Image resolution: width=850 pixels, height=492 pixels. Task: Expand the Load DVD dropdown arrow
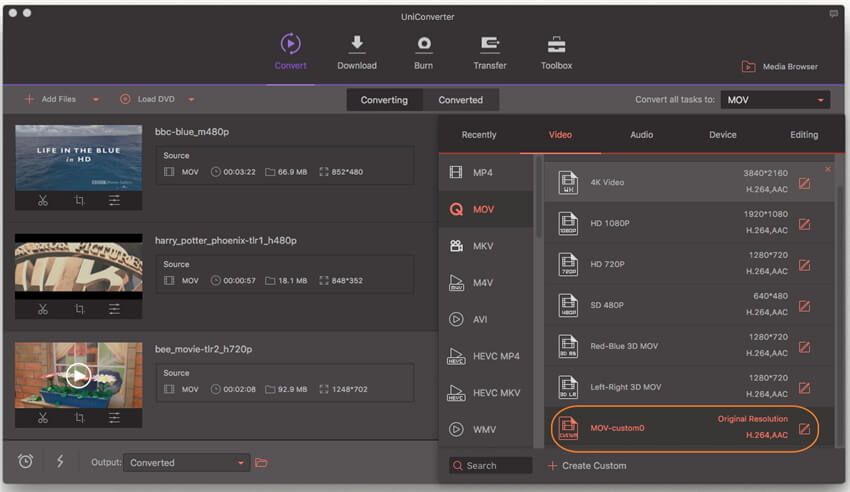coord(191,100)
